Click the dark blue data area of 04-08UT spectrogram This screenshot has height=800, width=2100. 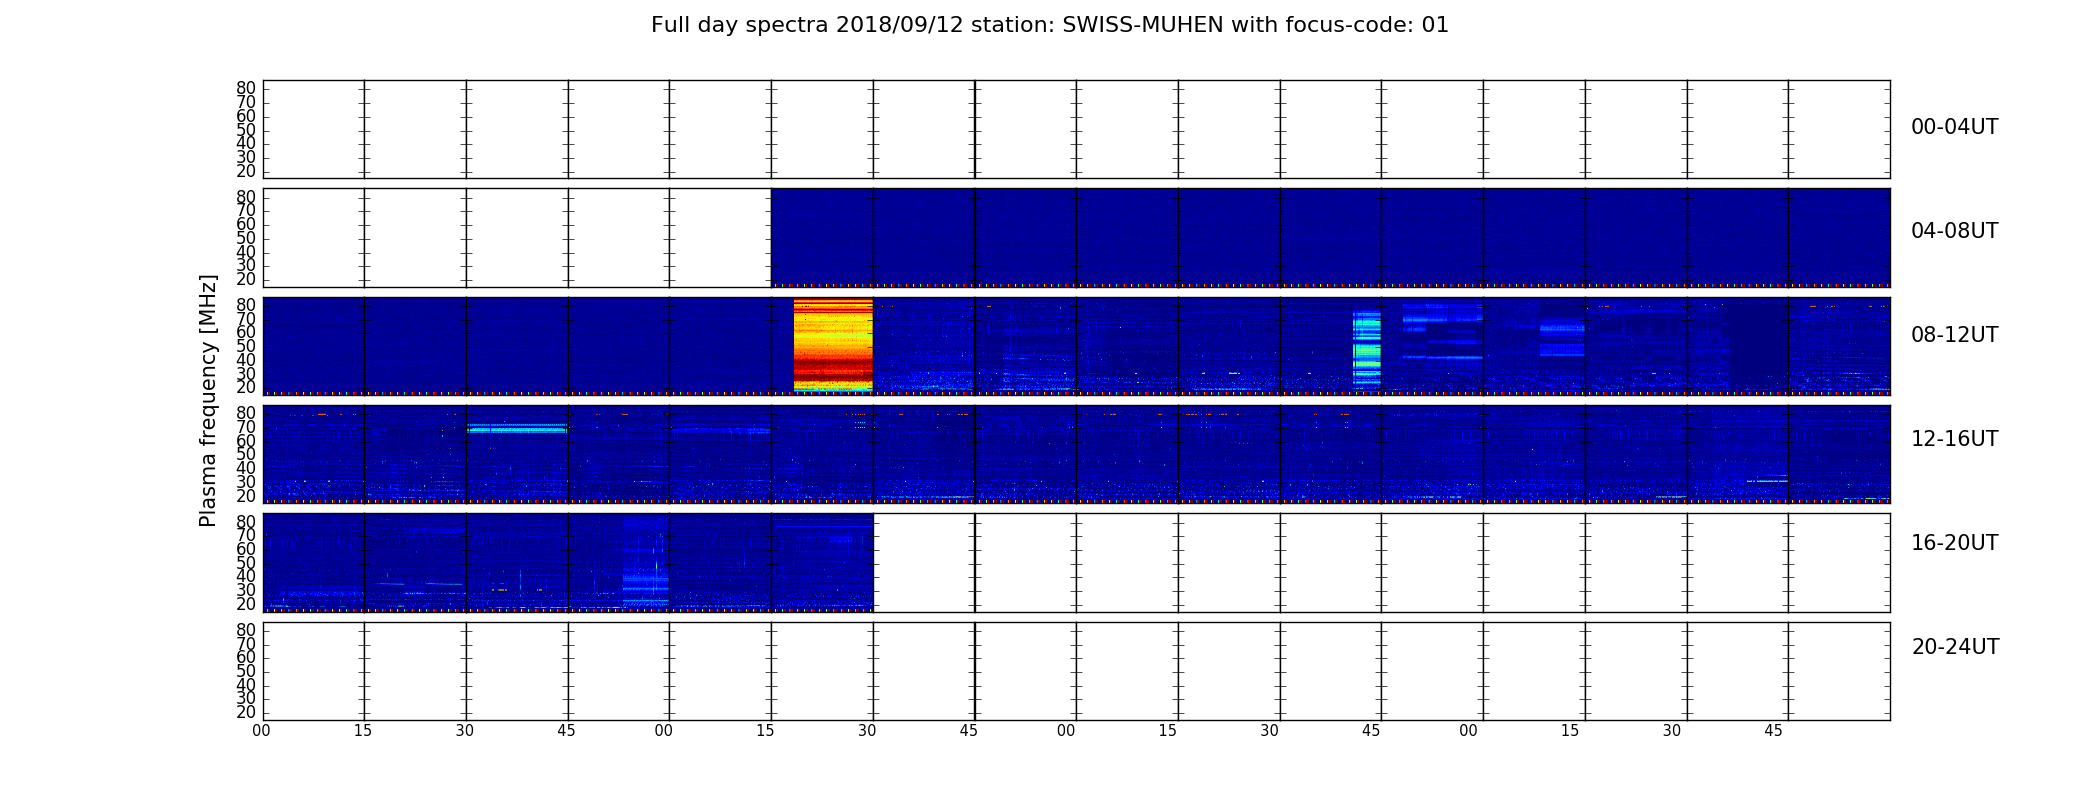coord(1330,236)
